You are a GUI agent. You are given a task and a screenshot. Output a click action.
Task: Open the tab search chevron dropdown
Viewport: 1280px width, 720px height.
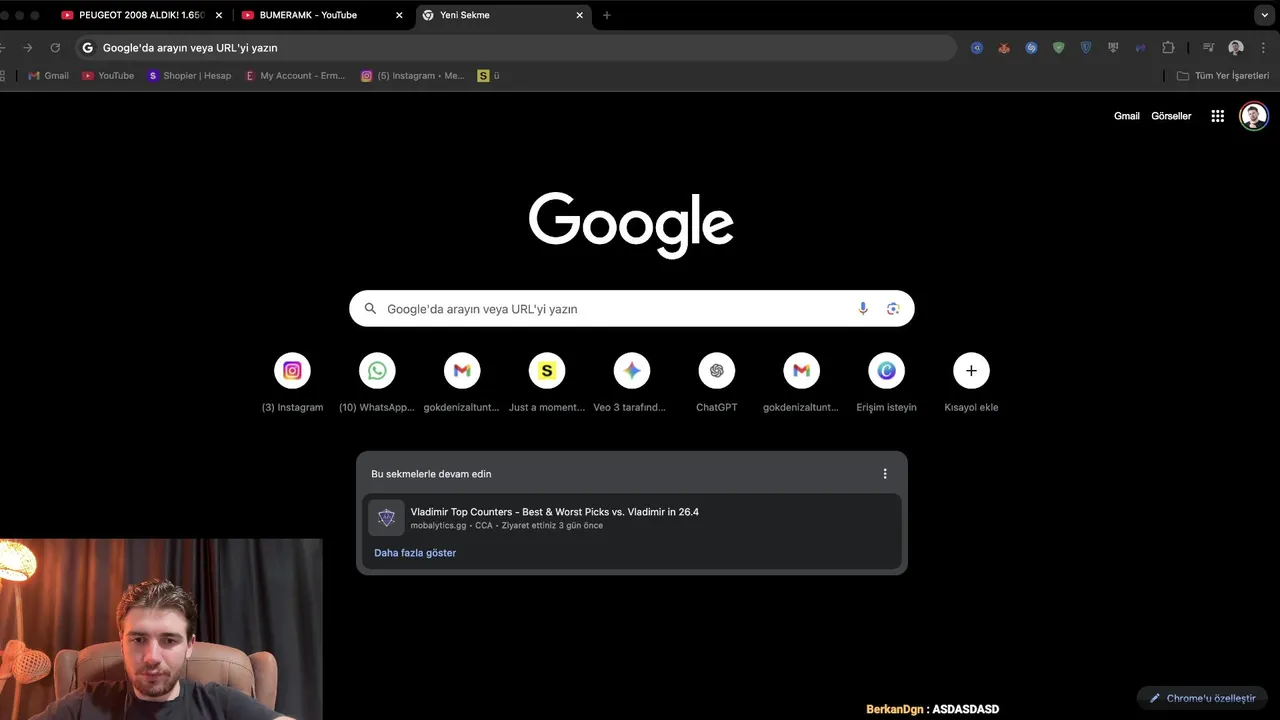pyautogui.click(x=1264, y=15)
